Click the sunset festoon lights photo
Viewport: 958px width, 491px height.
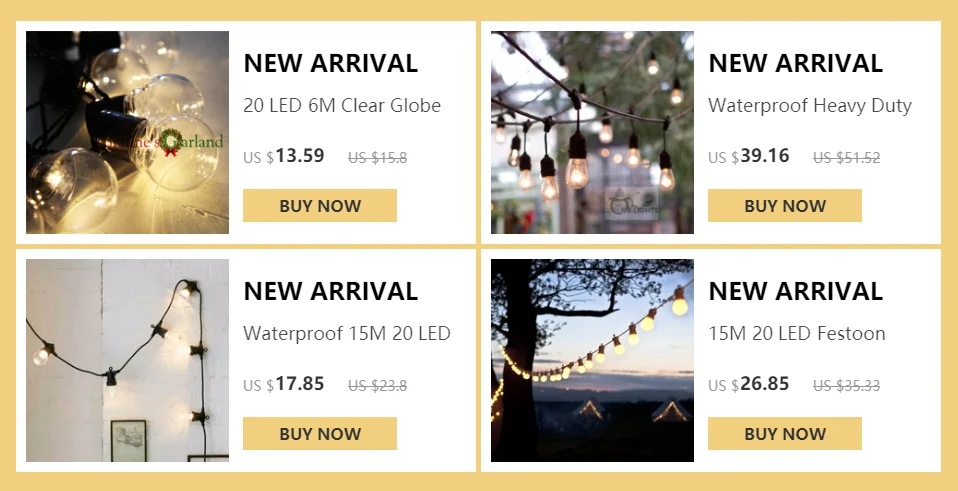[x=592, y=360]
